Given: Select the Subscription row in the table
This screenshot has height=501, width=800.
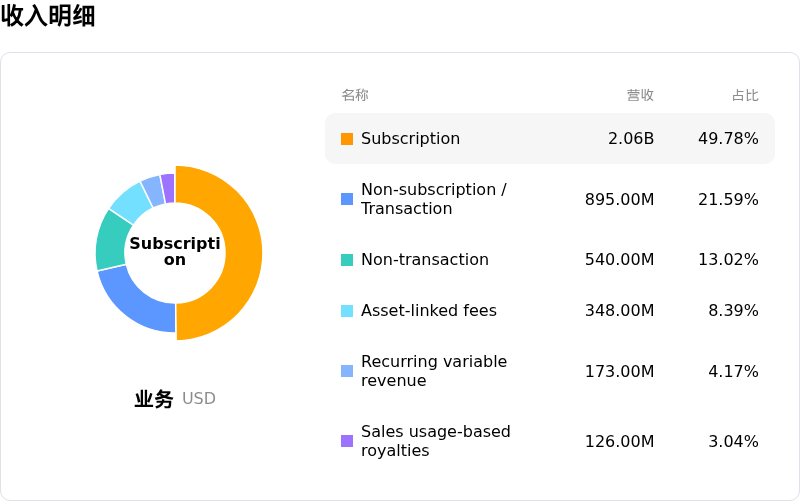Looking at the screenshot, I should pyautogui.click(x=550, y=139).
